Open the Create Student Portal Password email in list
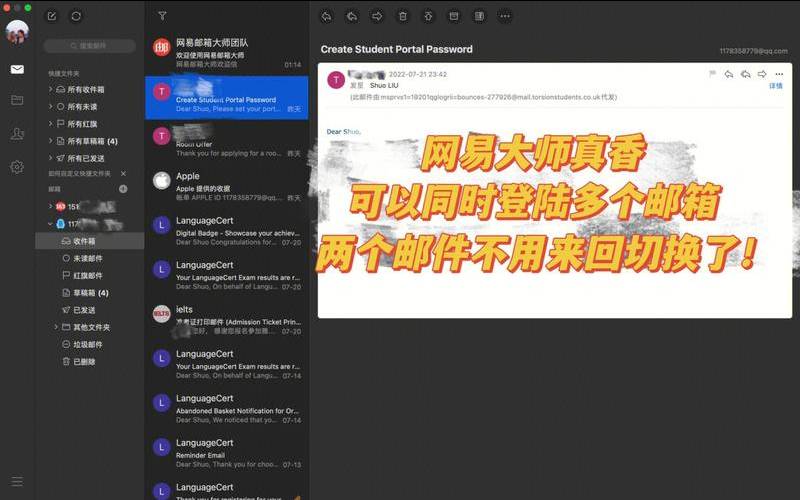This screenshot has height=500, width=800. coord(227,97)
